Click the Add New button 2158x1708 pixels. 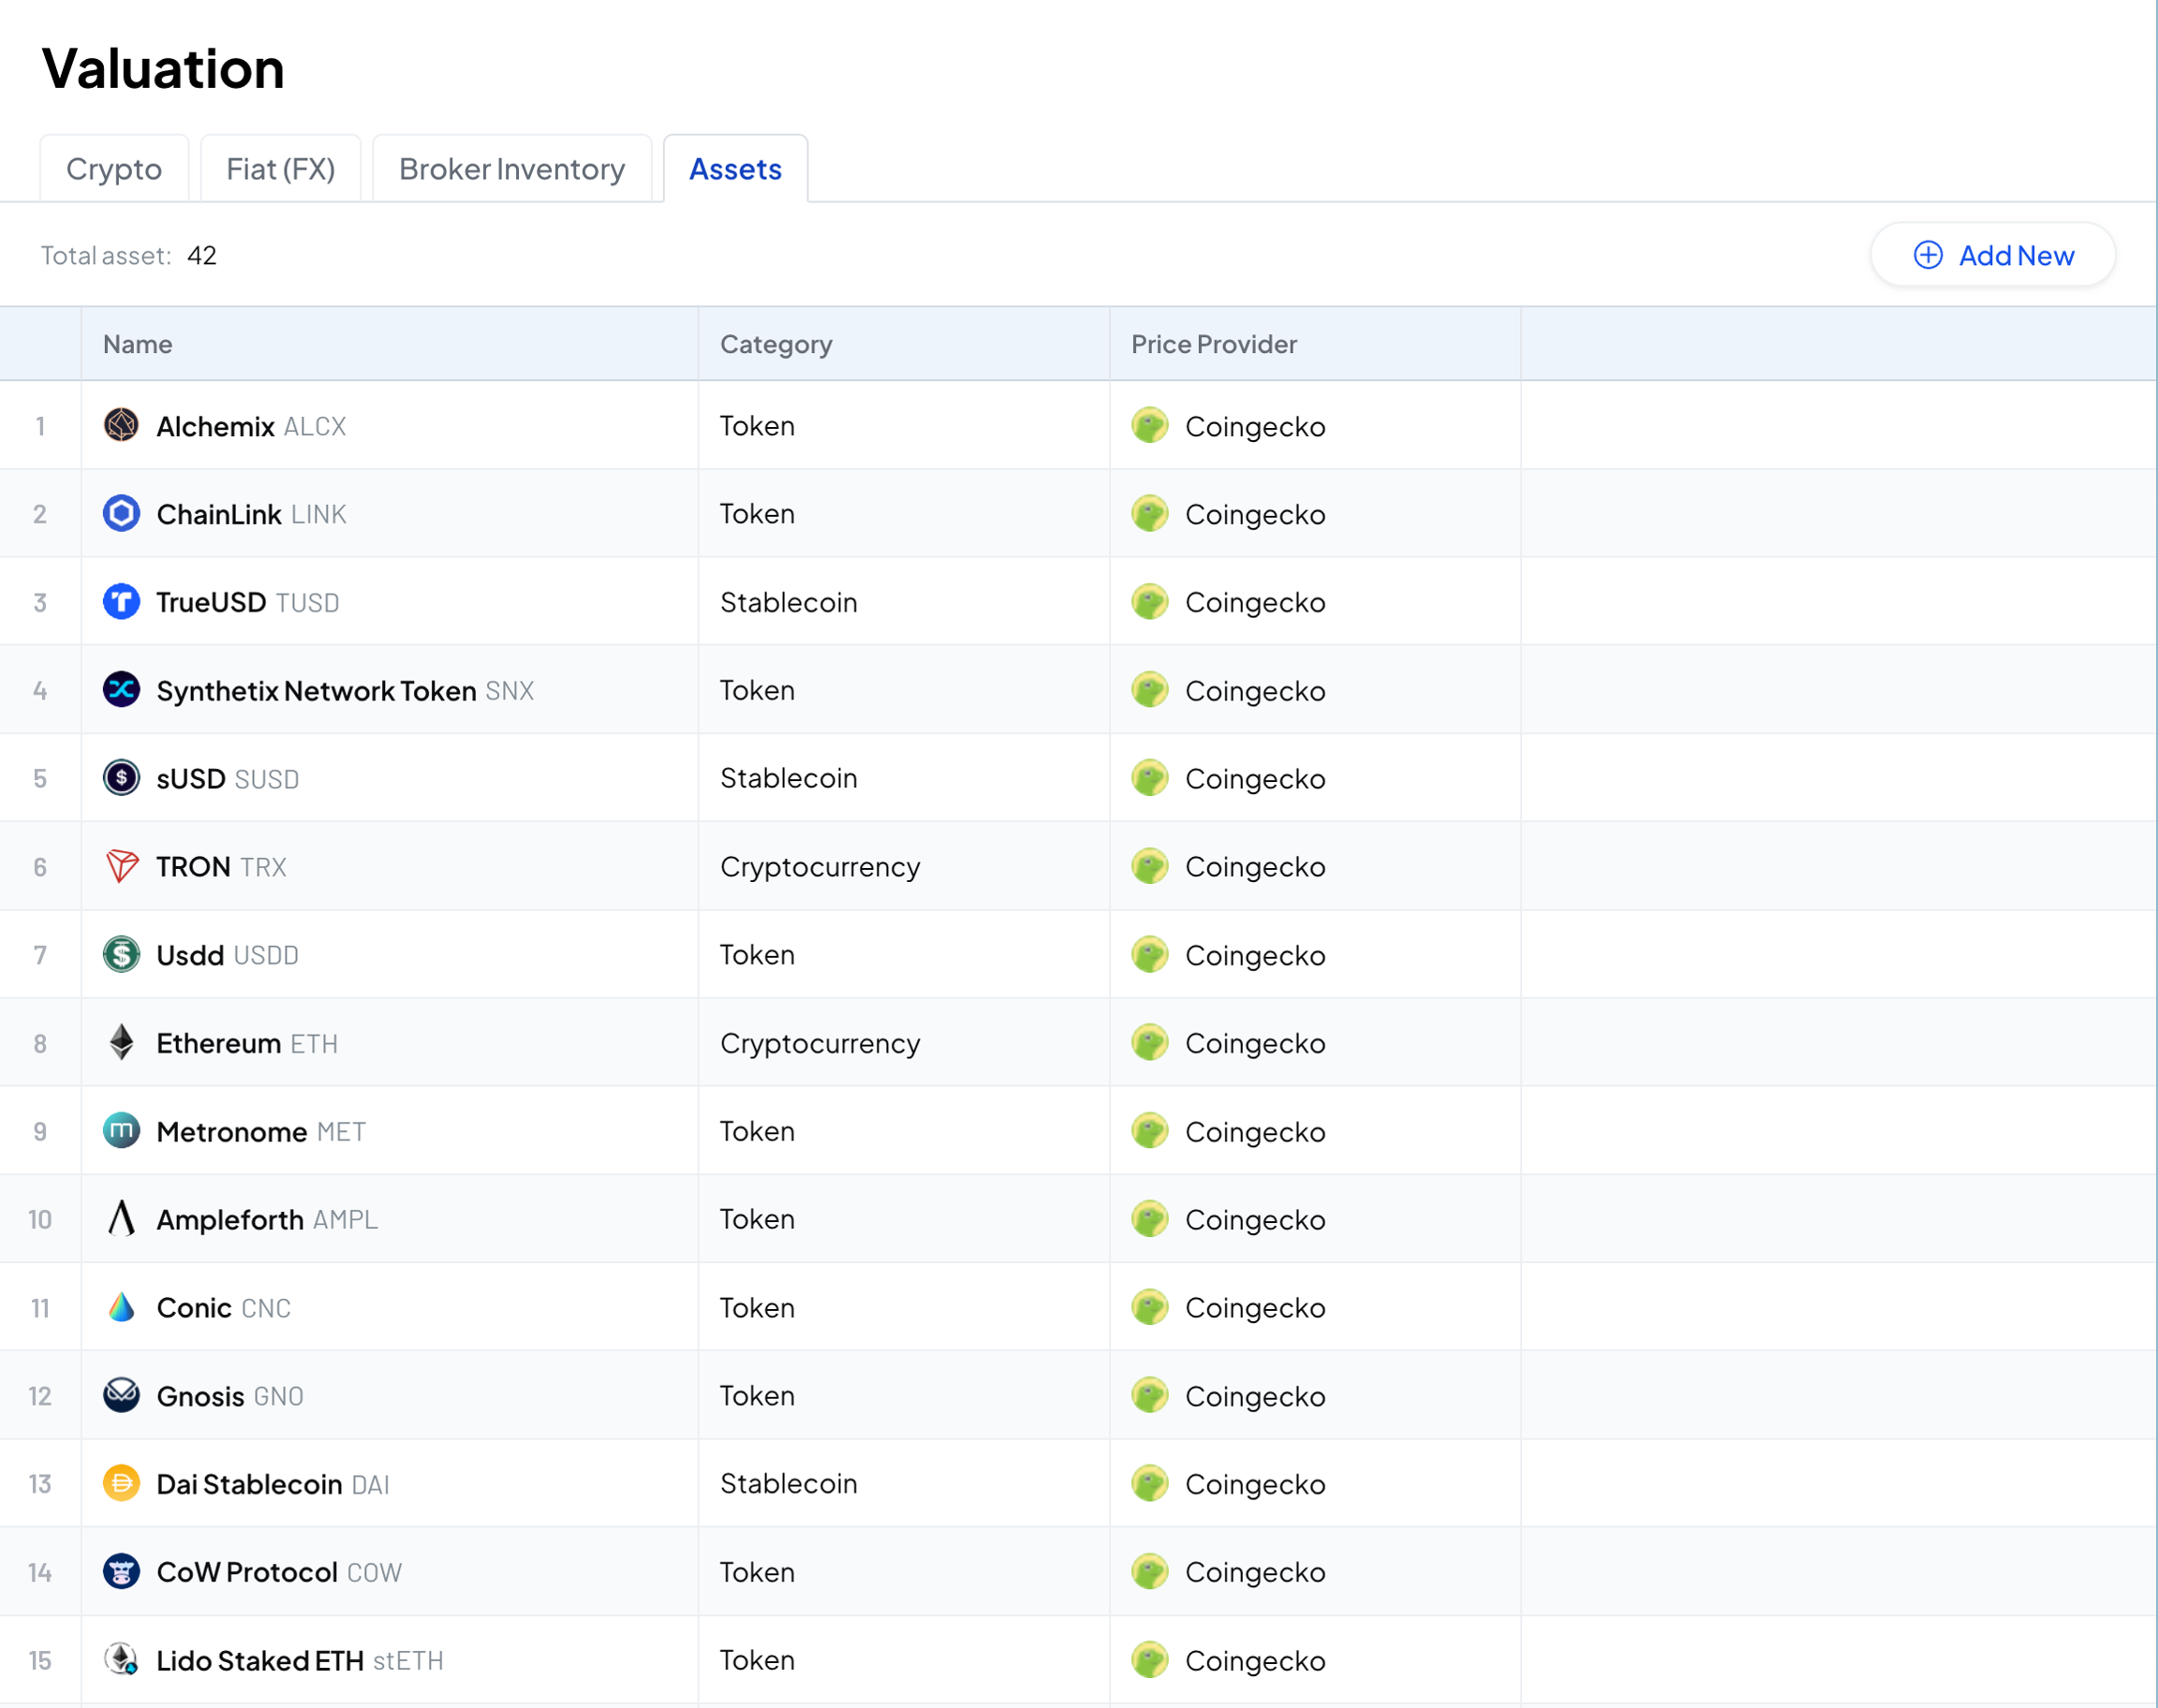click(1993, 255)
